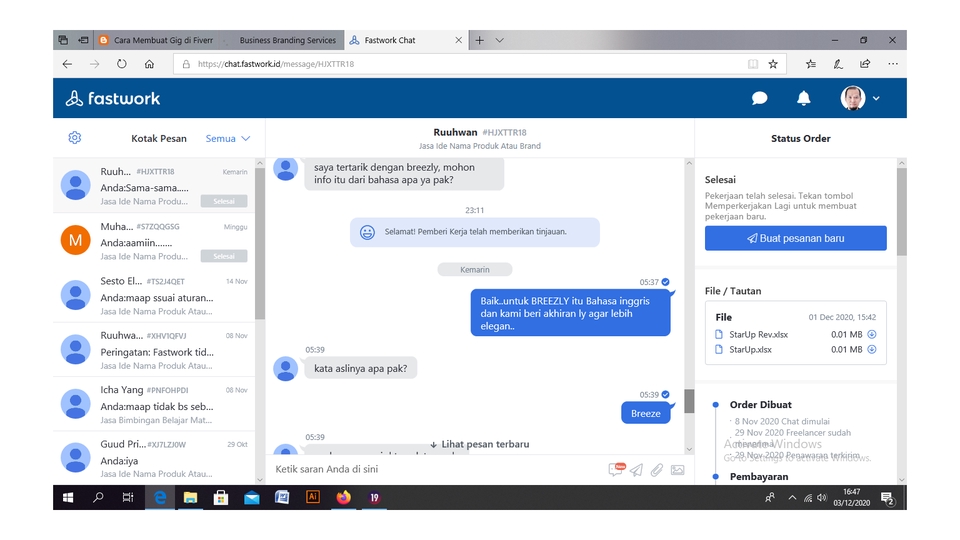Open conversation Ruuhwa... #XHV1QFVJ

[x=154, y=350]
